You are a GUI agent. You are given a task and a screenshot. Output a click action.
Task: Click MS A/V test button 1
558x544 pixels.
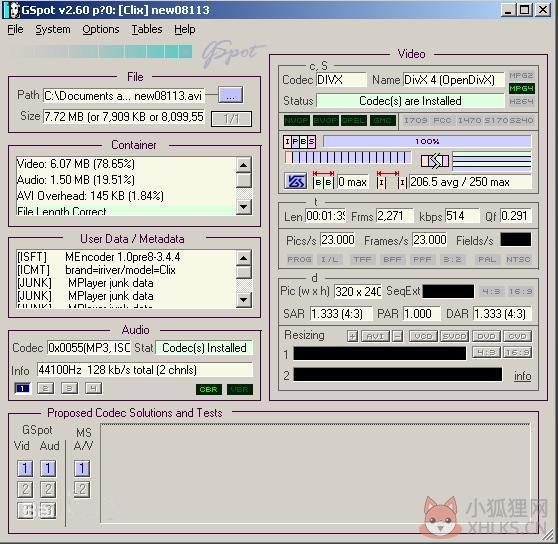(x=82, y=469)
